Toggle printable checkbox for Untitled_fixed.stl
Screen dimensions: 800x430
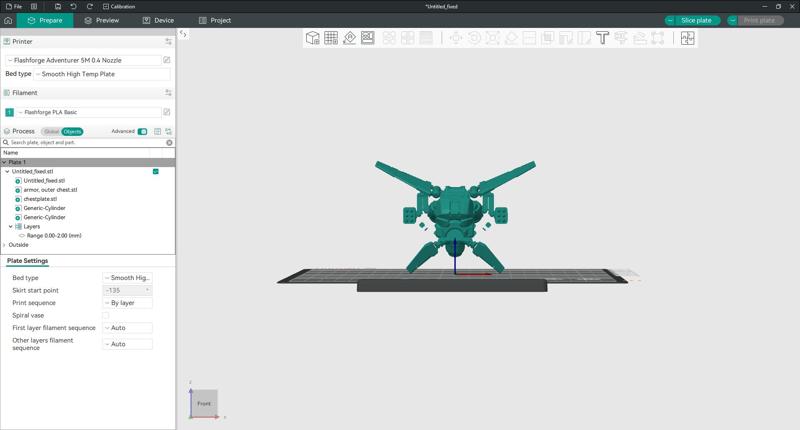[x=156, y=171]
